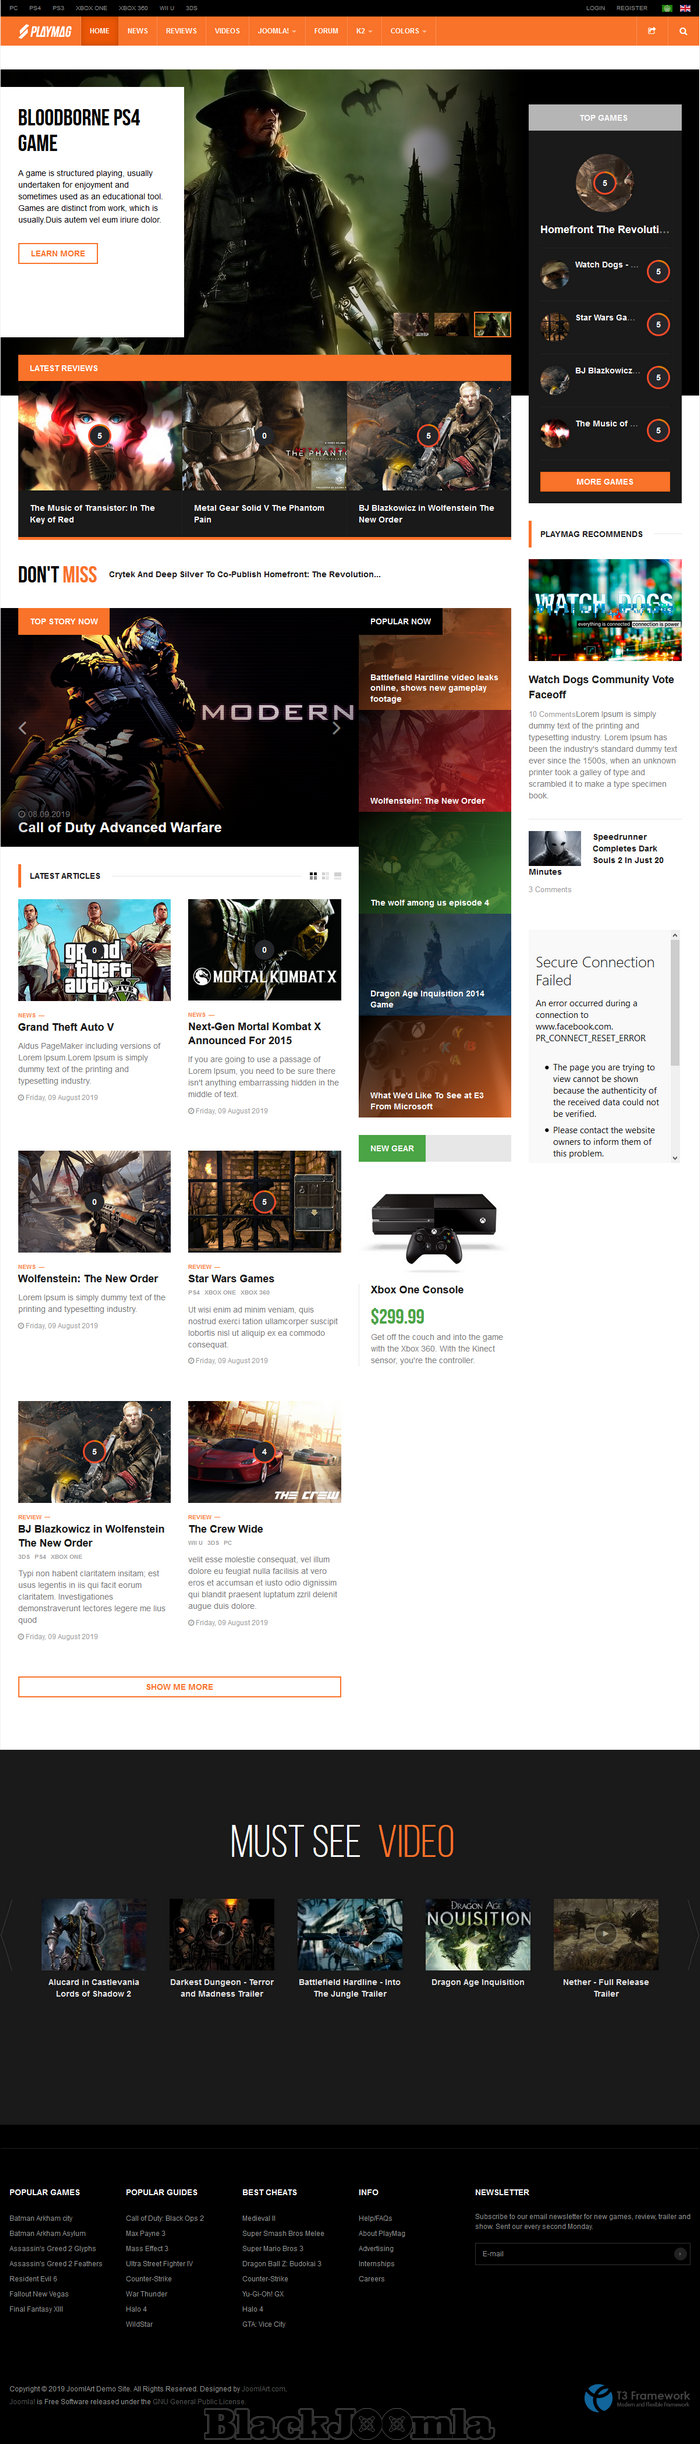
Task: Play the Nether Full Release Trailer video
Action: (x=605, y=1934)
